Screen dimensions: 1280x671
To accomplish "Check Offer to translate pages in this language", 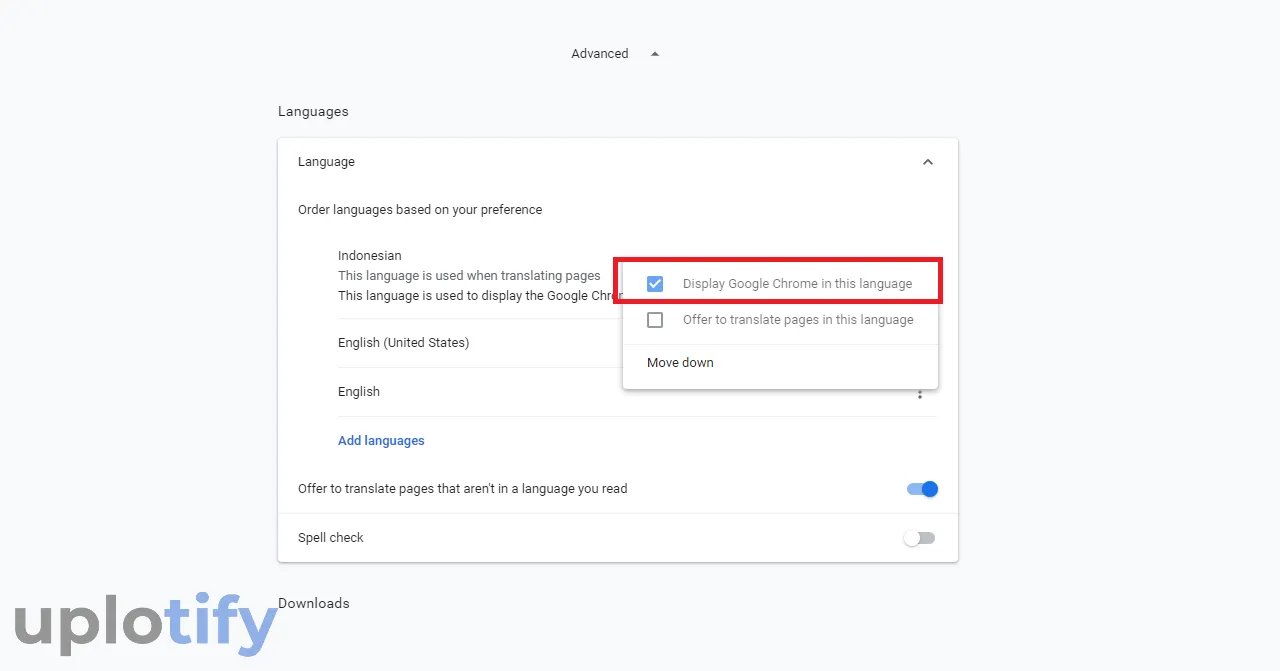I will point(655,320).
